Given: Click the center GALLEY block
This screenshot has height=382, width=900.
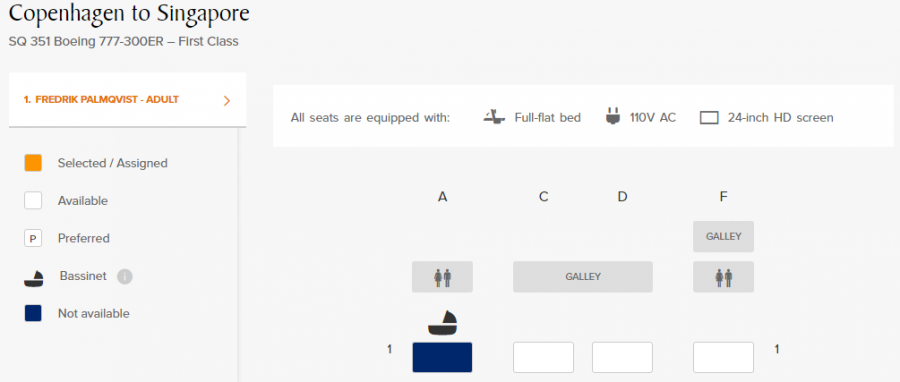Looking at the screenshot, I should coord(583,277).
